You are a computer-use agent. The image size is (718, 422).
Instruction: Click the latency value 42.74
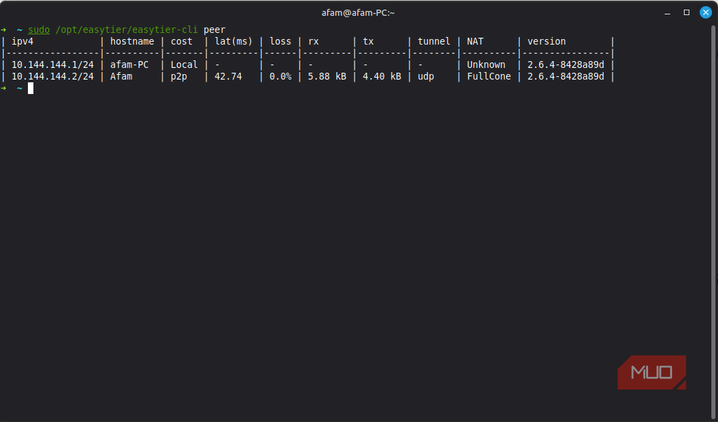228,76
